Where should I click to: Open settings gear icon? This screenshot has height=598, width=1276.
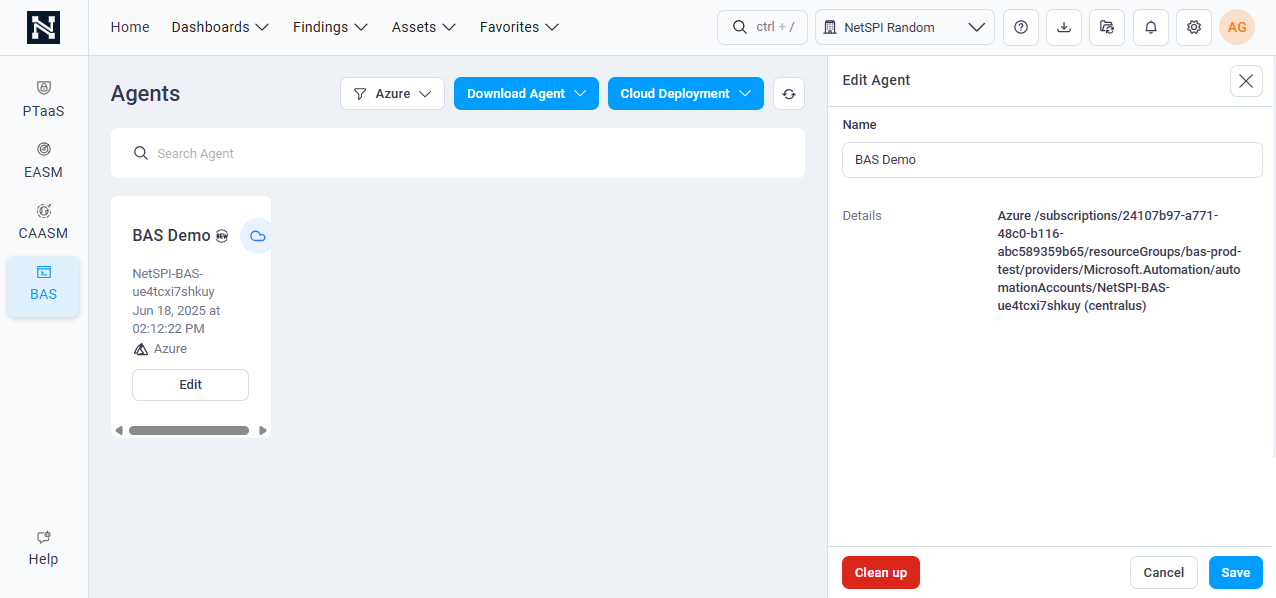click(x=1194, y=28)
